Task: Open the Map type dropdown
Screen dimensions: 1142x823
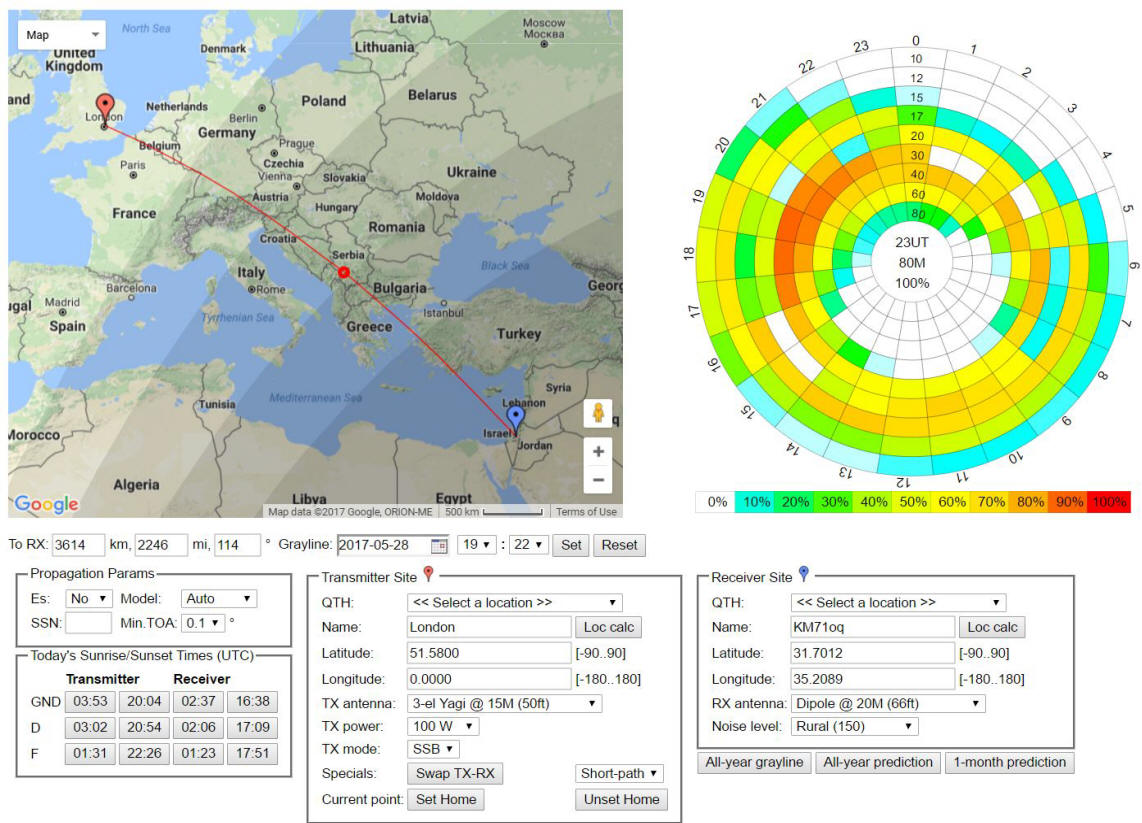Action: click(x=62, y=35)
